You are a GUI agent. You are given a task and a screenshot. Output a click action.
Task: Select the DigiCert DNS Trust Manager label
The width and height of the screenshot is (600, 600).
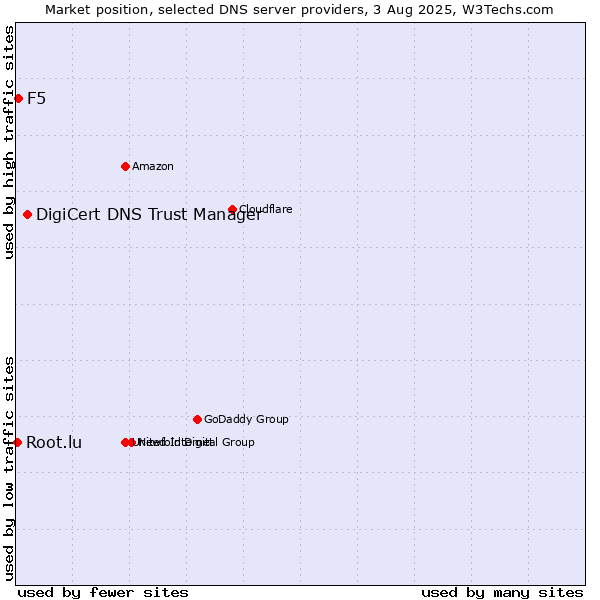[149, 215]
